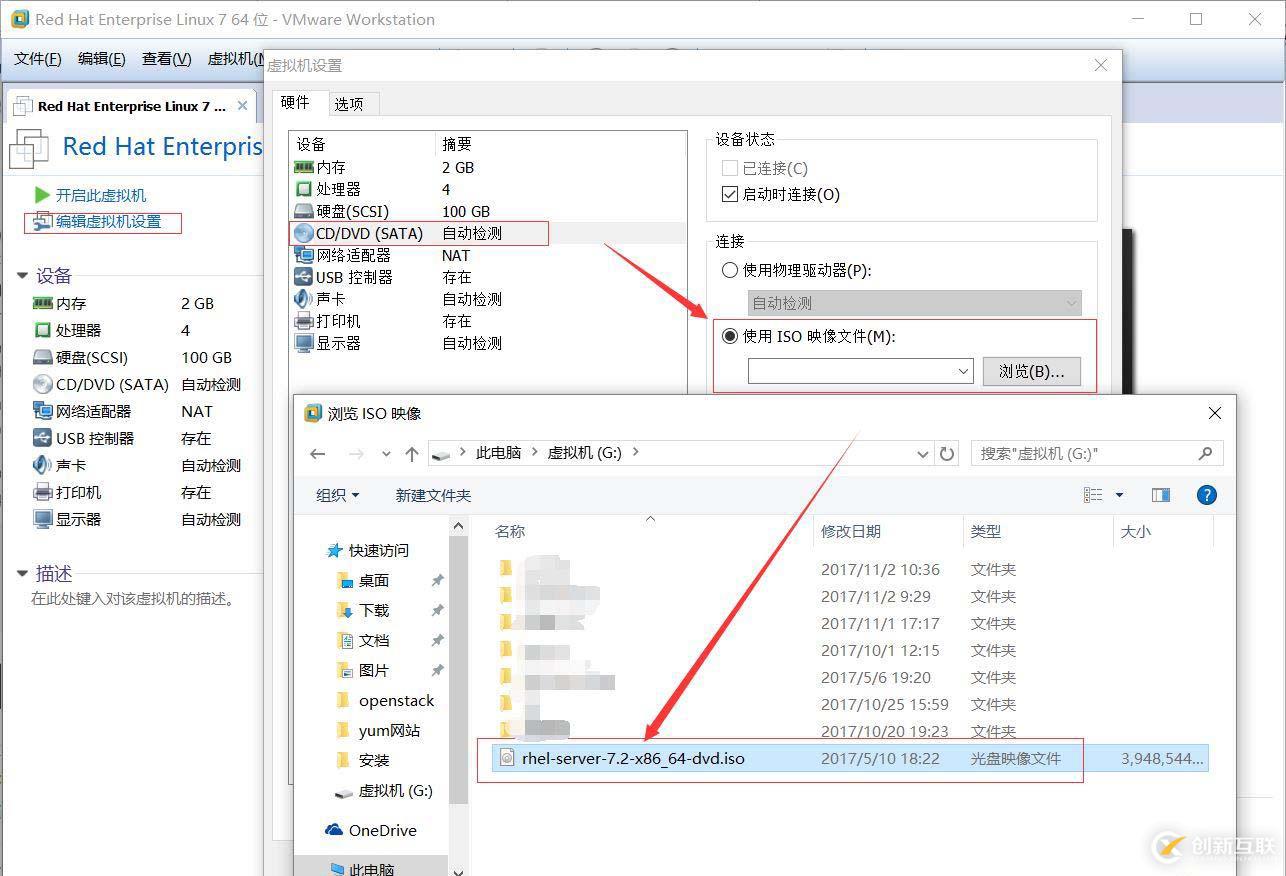Image resolution: width=1286 pixels, height=876 pixels.
Task: Click the view layout icon in browse dialog
Action: pos(1093,495)
